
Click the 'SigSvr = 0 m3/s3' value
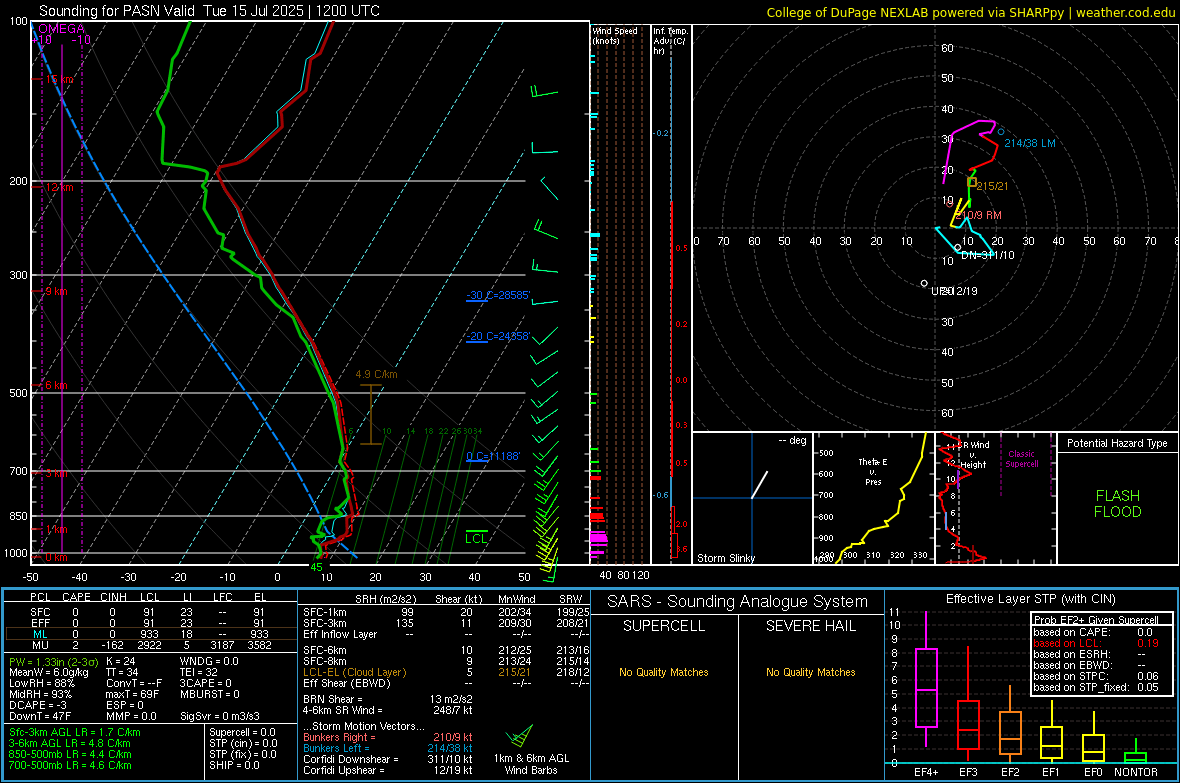coord(220,716)
